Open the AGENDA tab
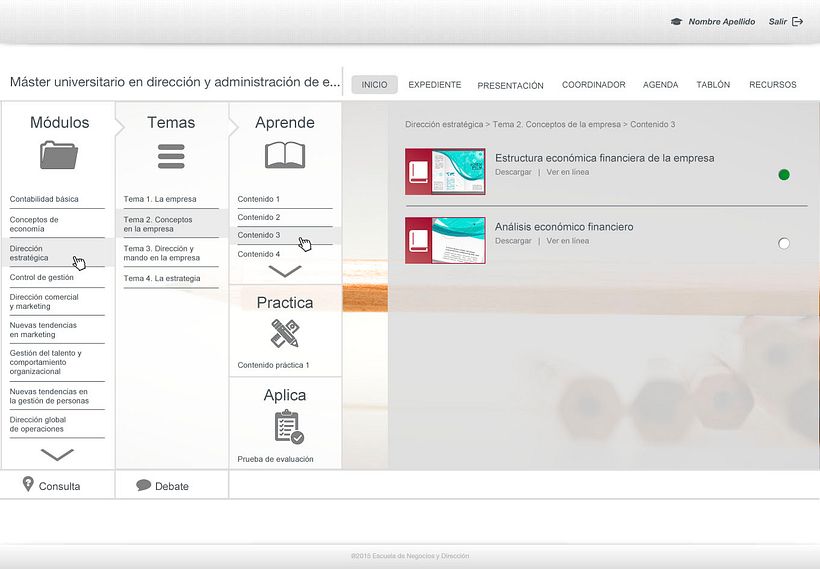 (x=660, y=84)
